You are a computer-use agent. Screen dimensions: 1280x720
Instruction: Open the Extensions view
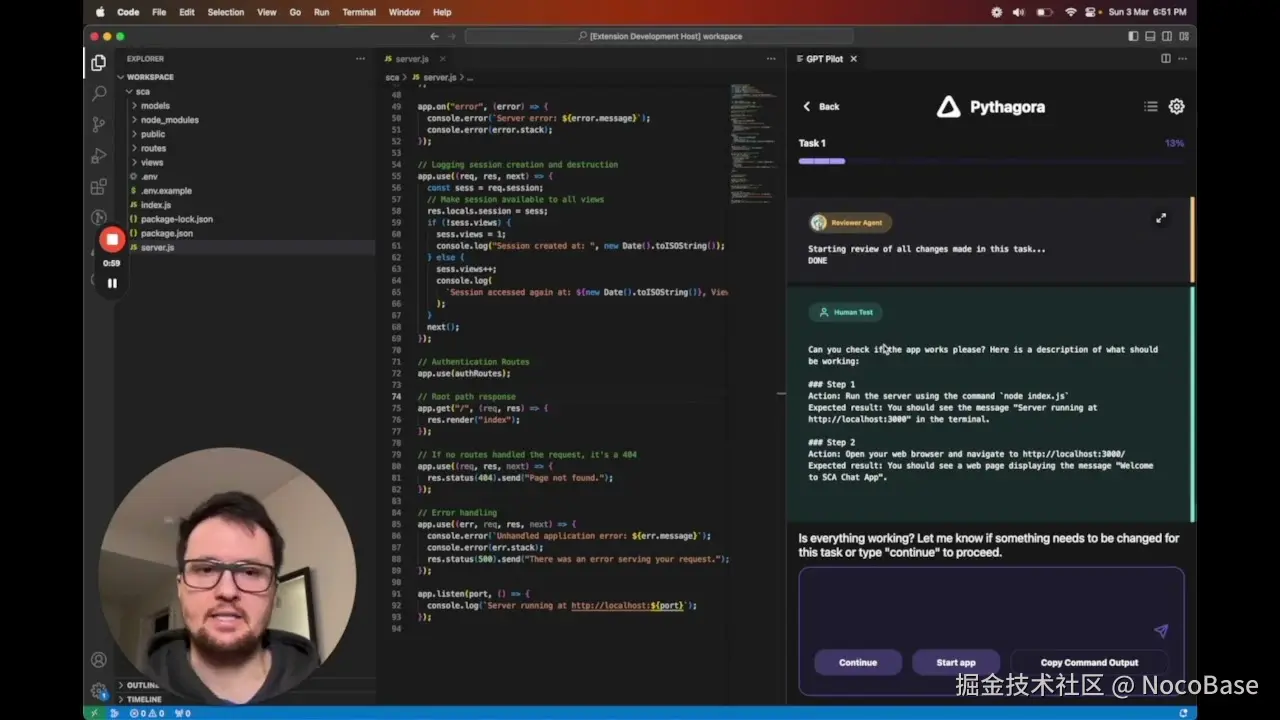click(x=98, y=187)
